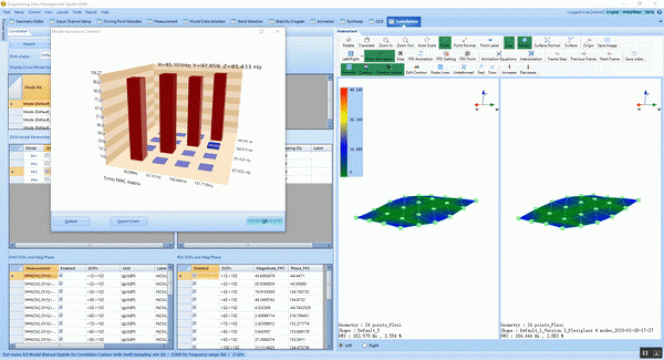Show the Origin marker
The width and height of the screenshot is (664, 360).
coord(588,42)
